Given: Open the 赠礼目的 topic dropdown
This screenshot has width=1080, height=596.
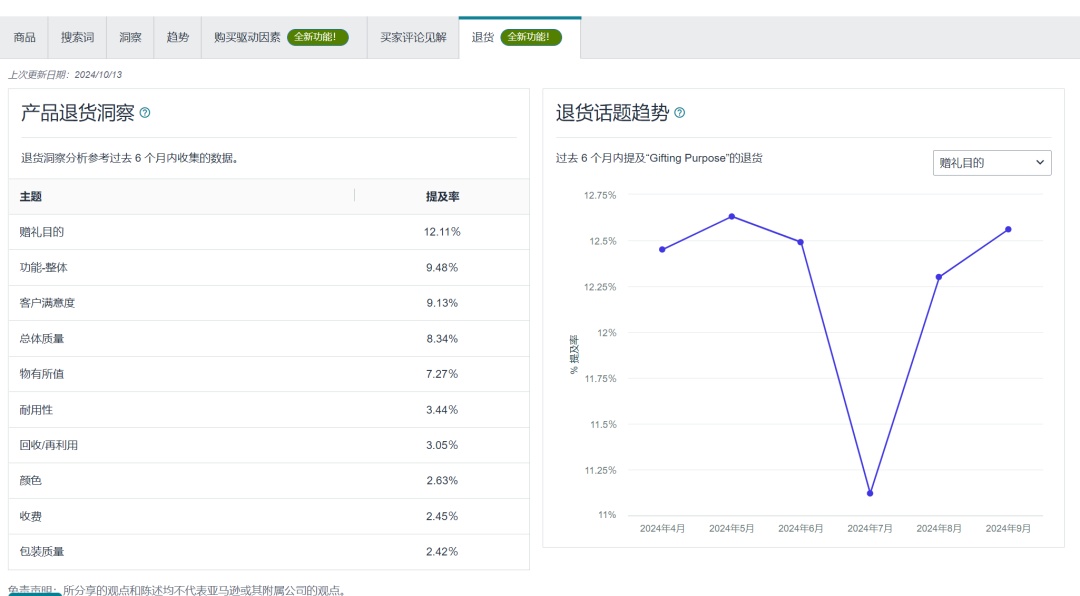Looking at the screenshot, I should pos(991,162).
